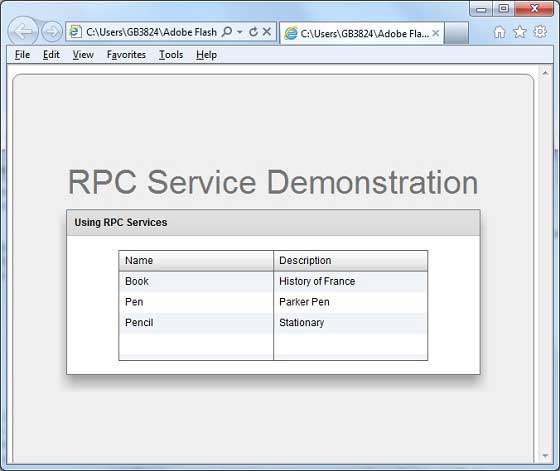The image size is (560, 471).
Task: Go forward with the Forward arrow button
Action: 52,32
